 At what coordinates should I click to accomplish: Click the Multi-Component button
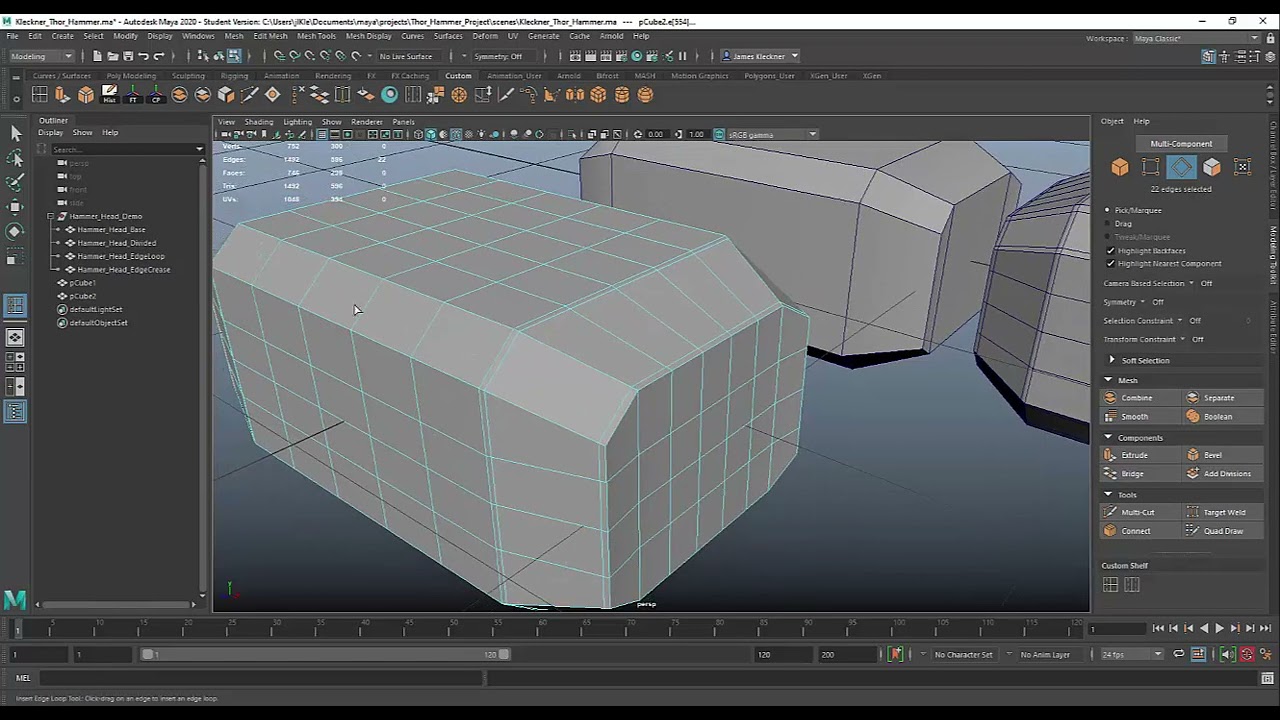pos(1181,144)
